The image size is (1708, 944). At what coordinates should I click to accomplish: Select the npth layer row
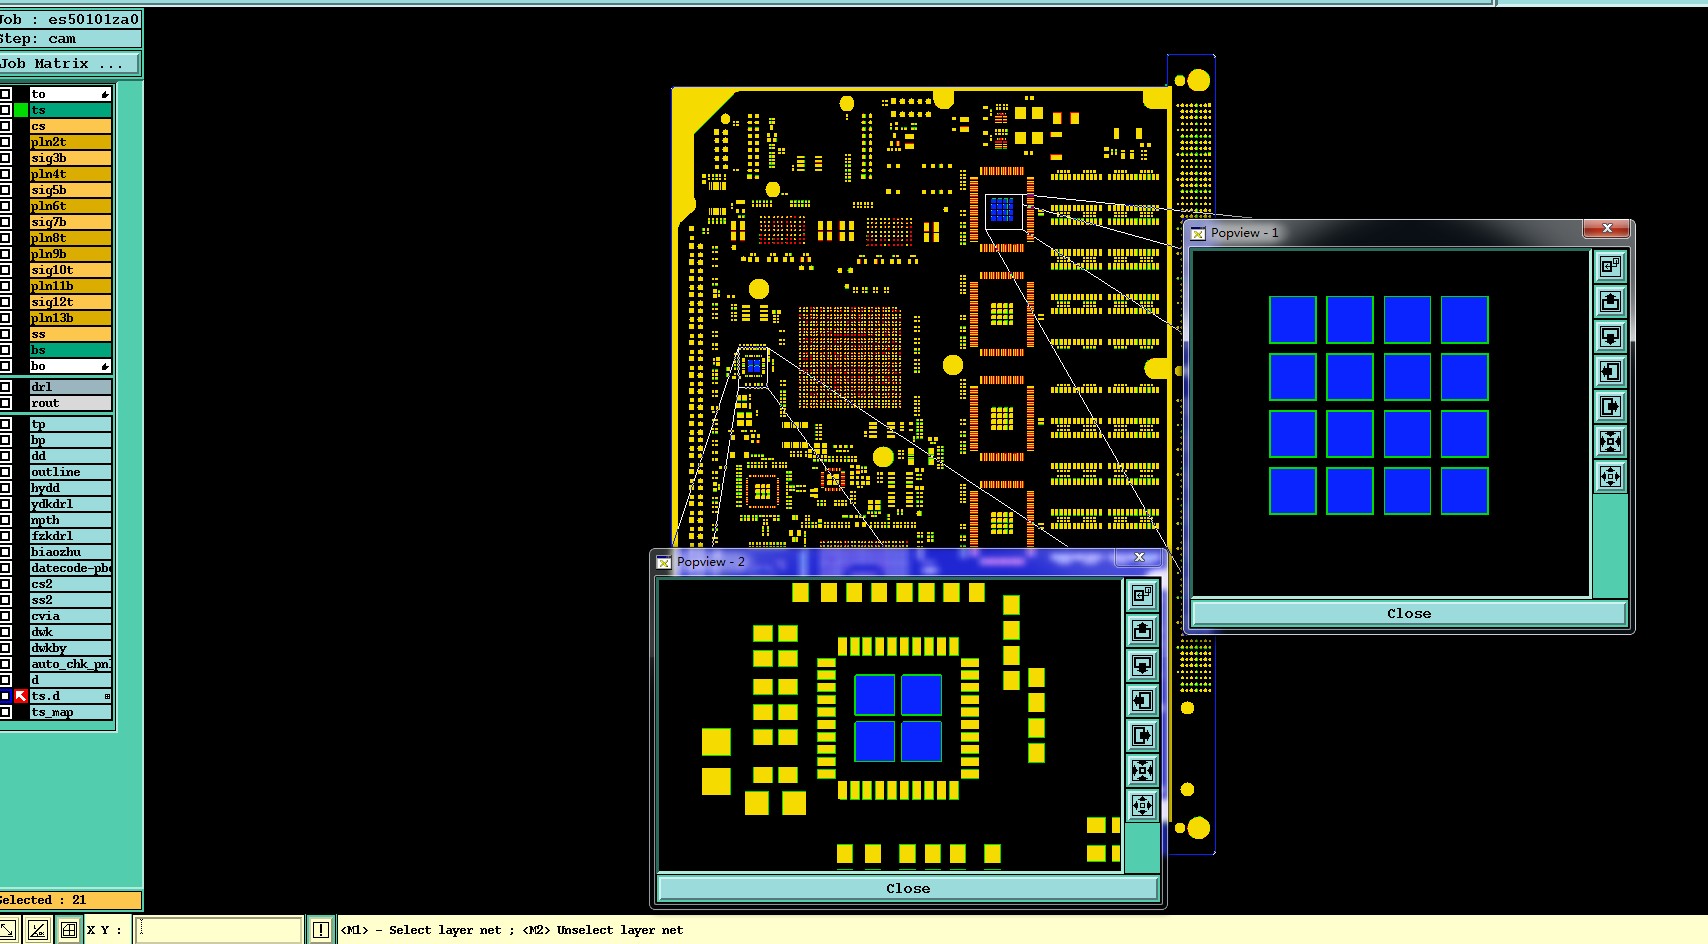click(70, 520)
